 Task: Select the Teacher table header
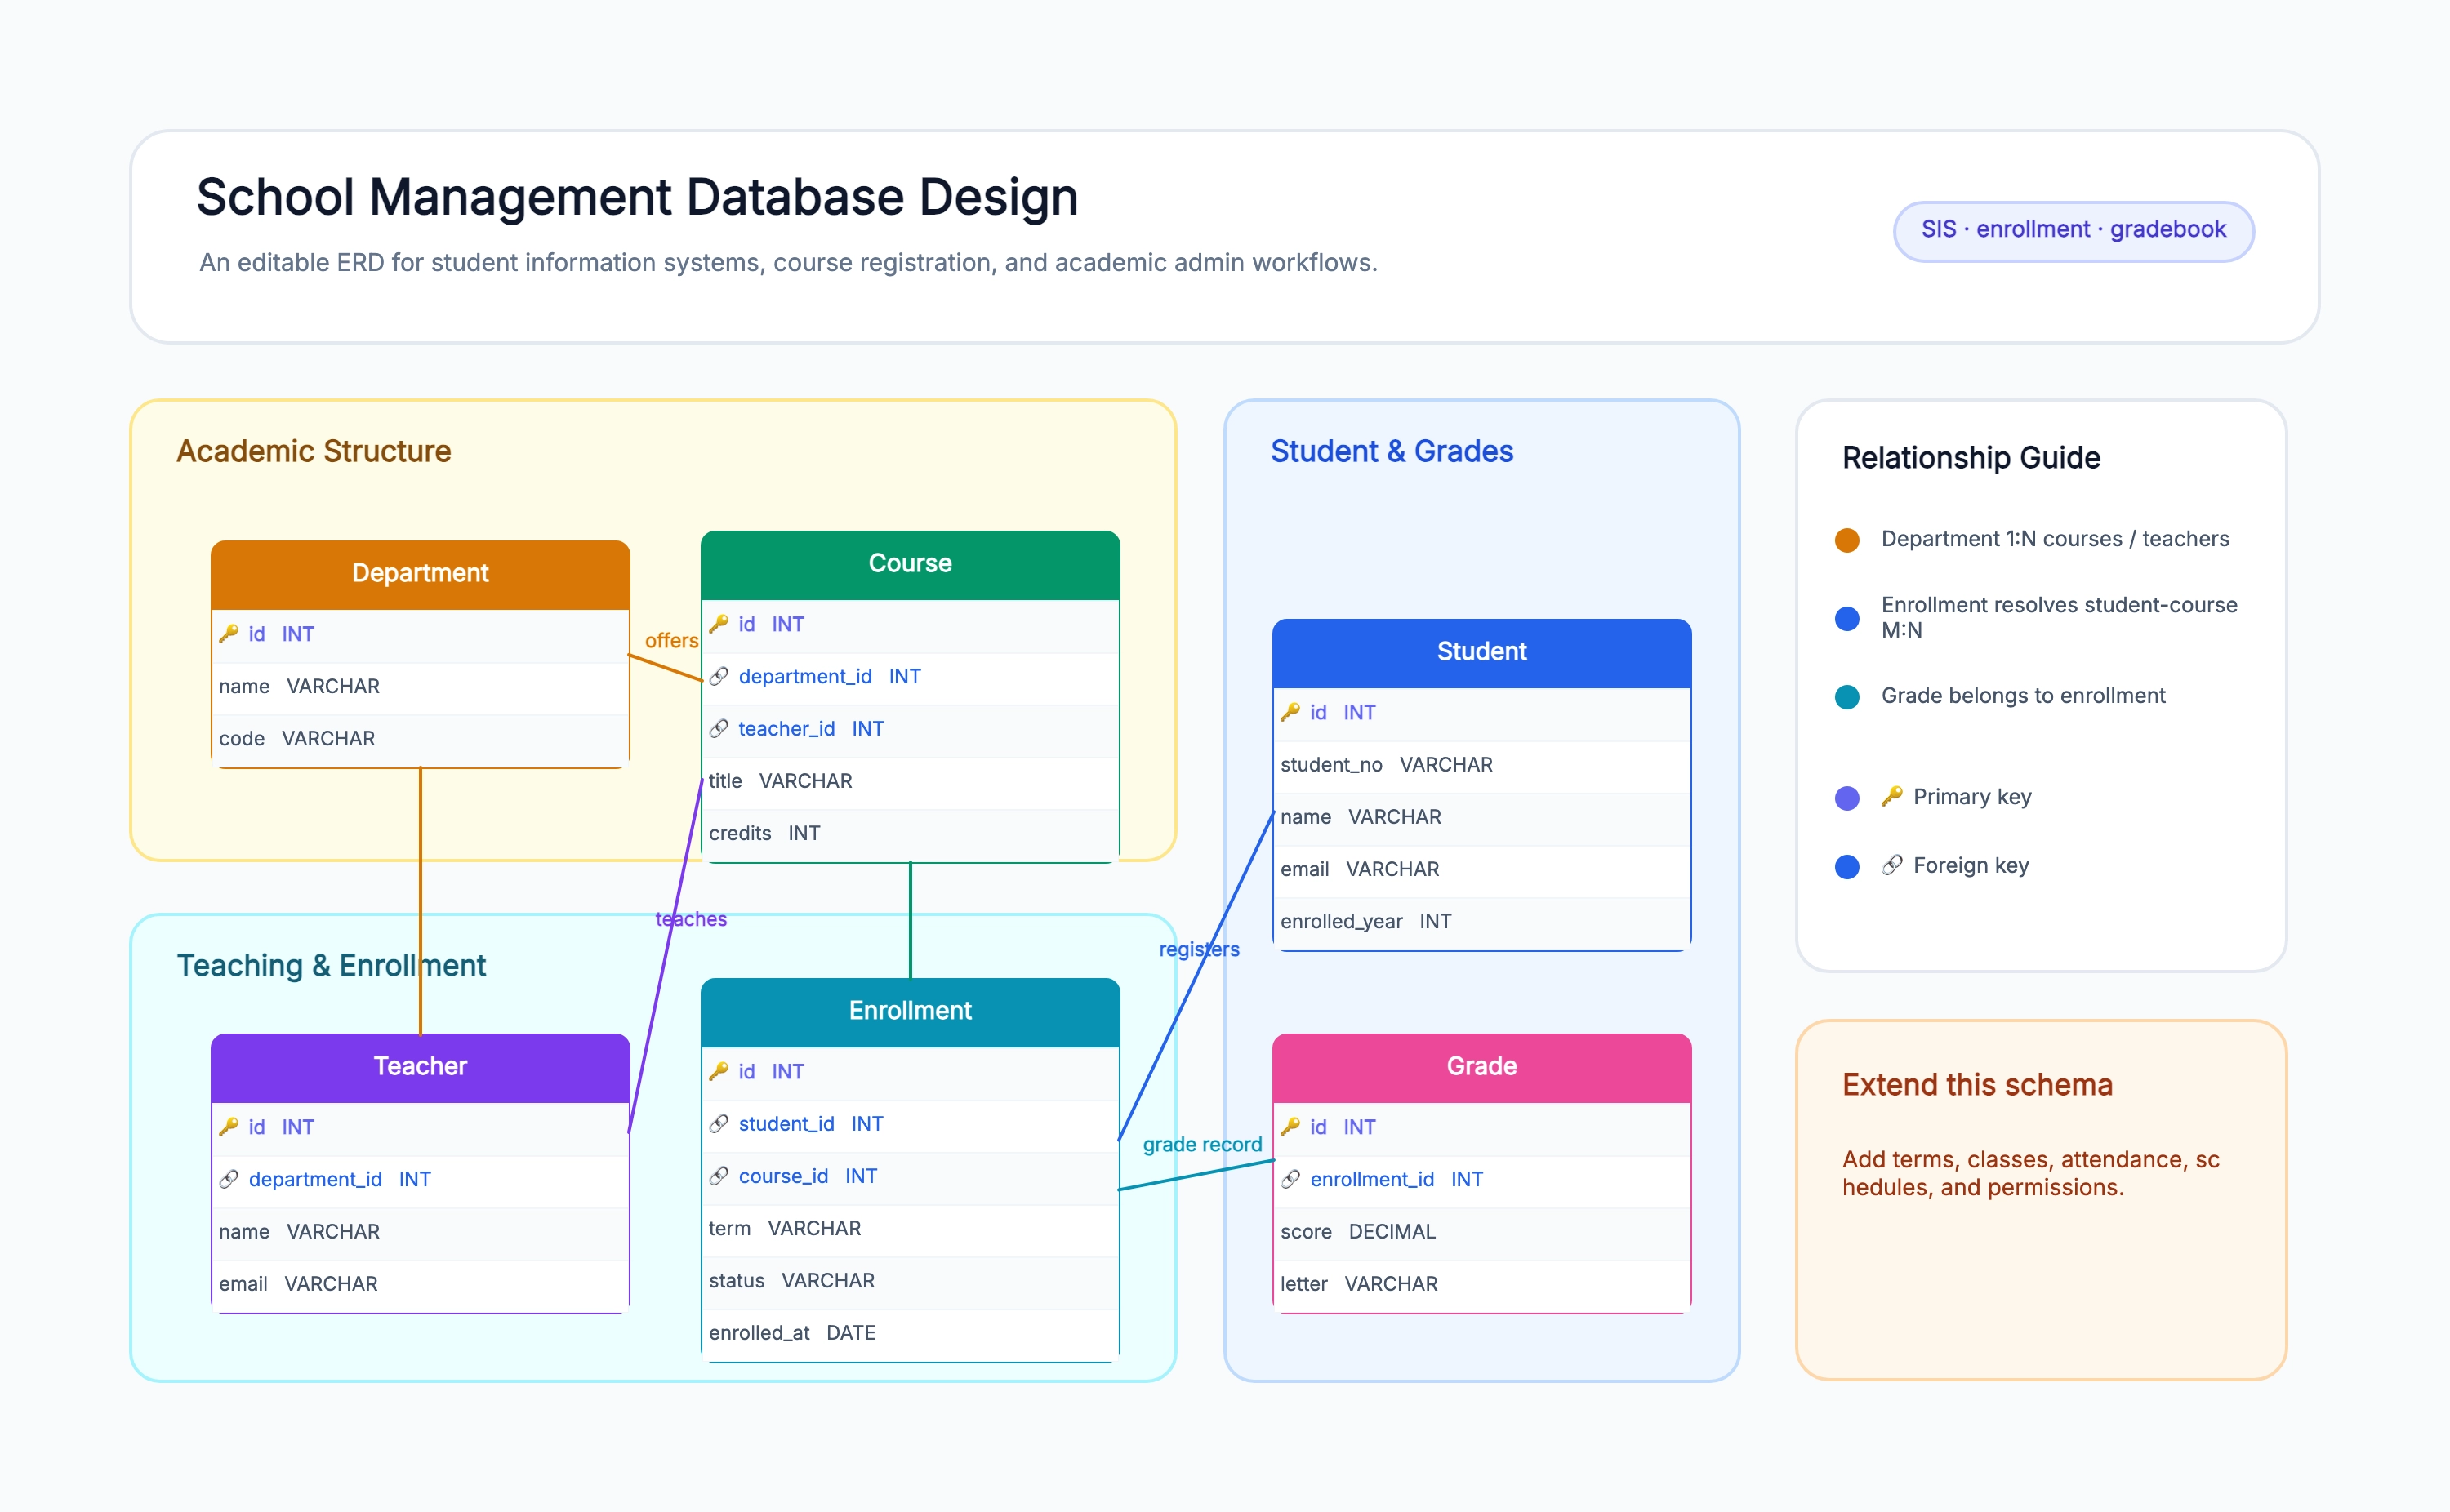(420, 1067)
